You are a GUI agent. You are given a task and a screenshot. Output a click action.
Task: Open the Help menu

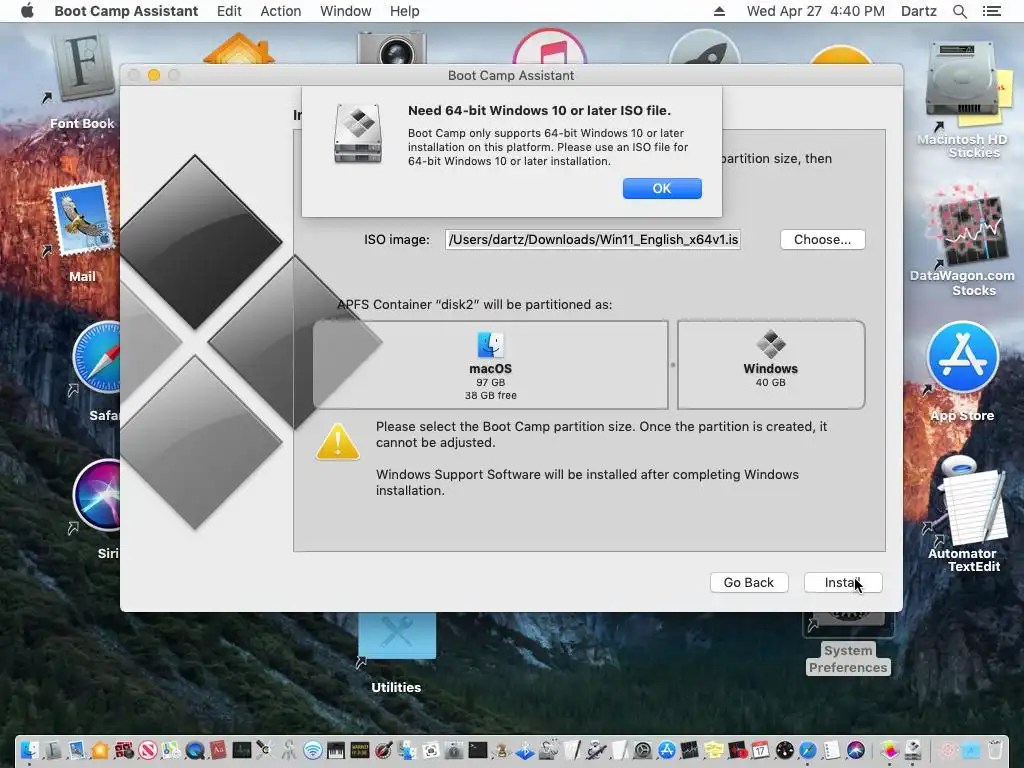[x=404, y=11]
